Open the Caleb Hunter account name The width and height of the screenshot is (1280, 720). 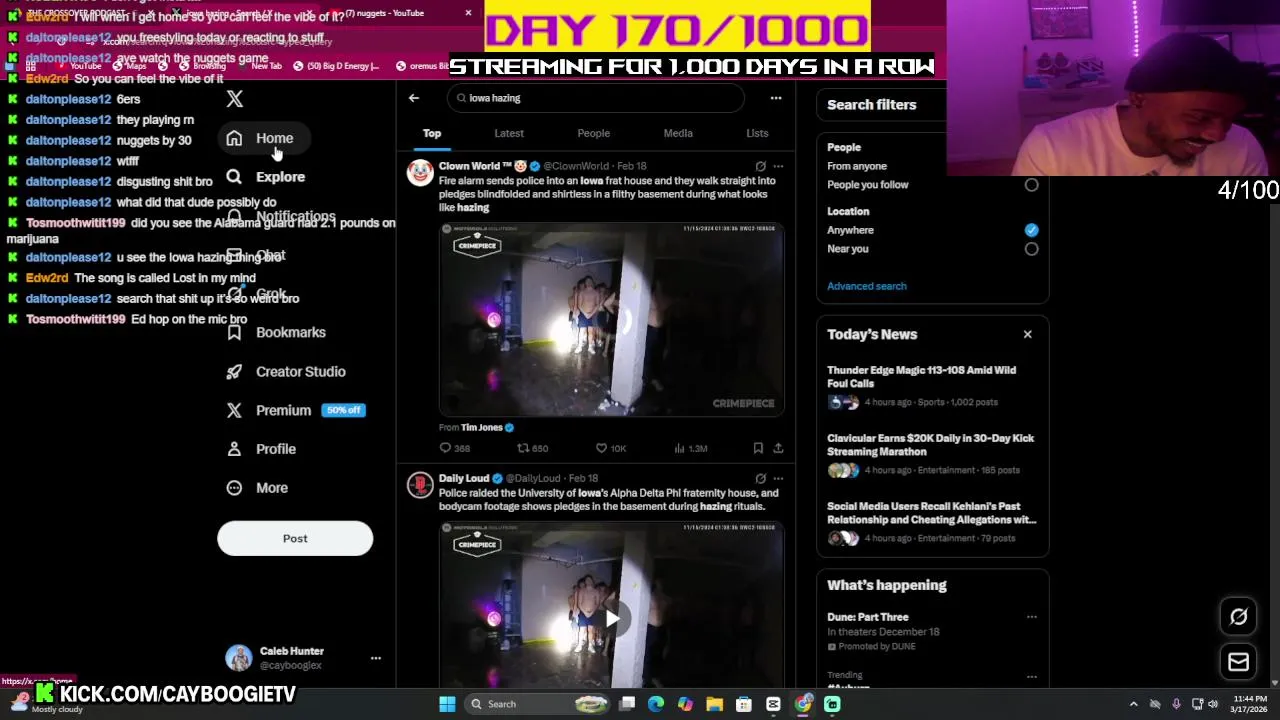[x=292, y=651]
